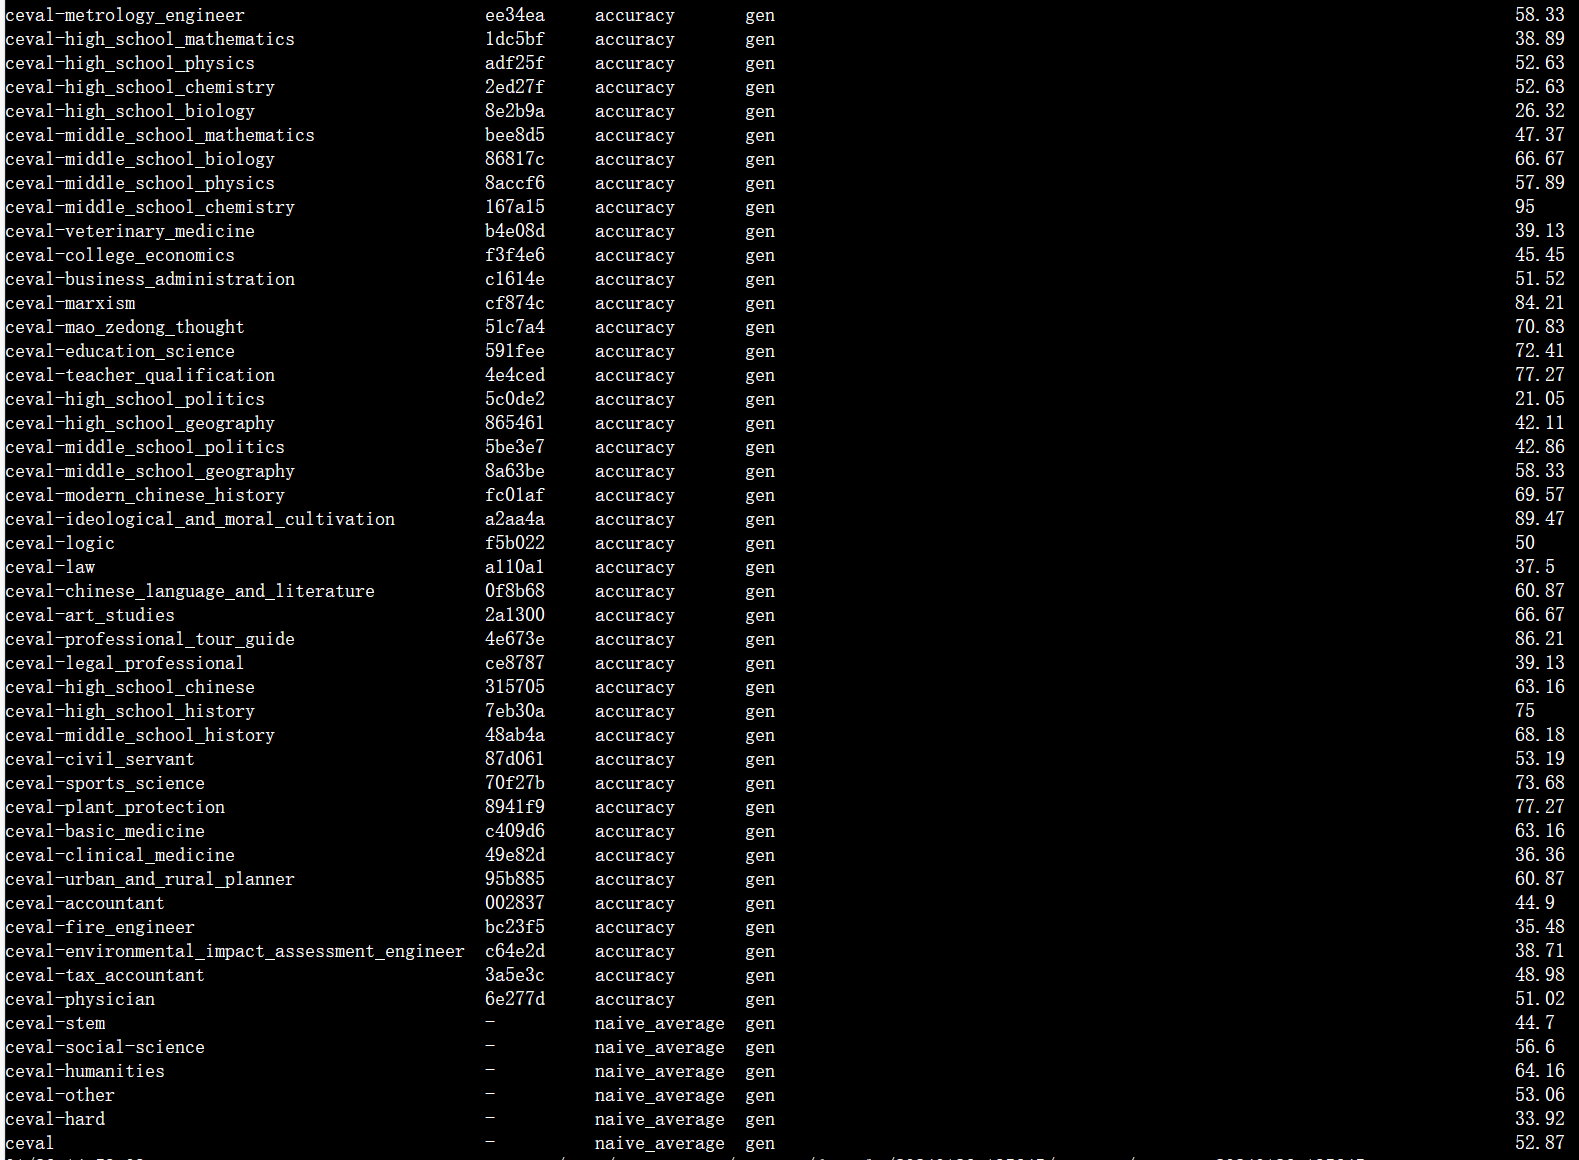Click naive_average metric in ceval-hard row
1579x1160 pixels.
coord(659,1119)
